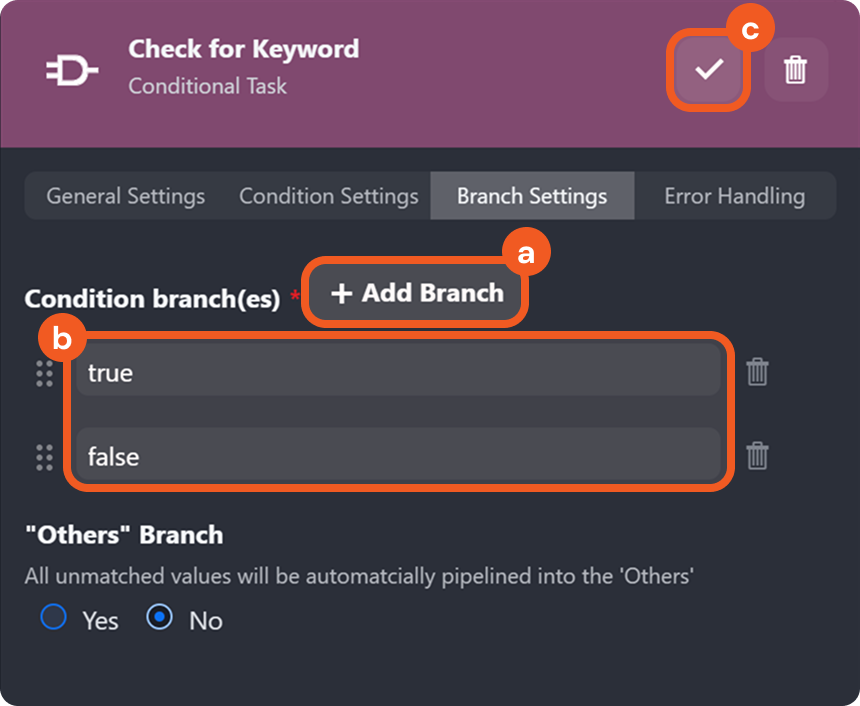
Task: Click the drag handle beside the true branch
Action: point(44,373)
